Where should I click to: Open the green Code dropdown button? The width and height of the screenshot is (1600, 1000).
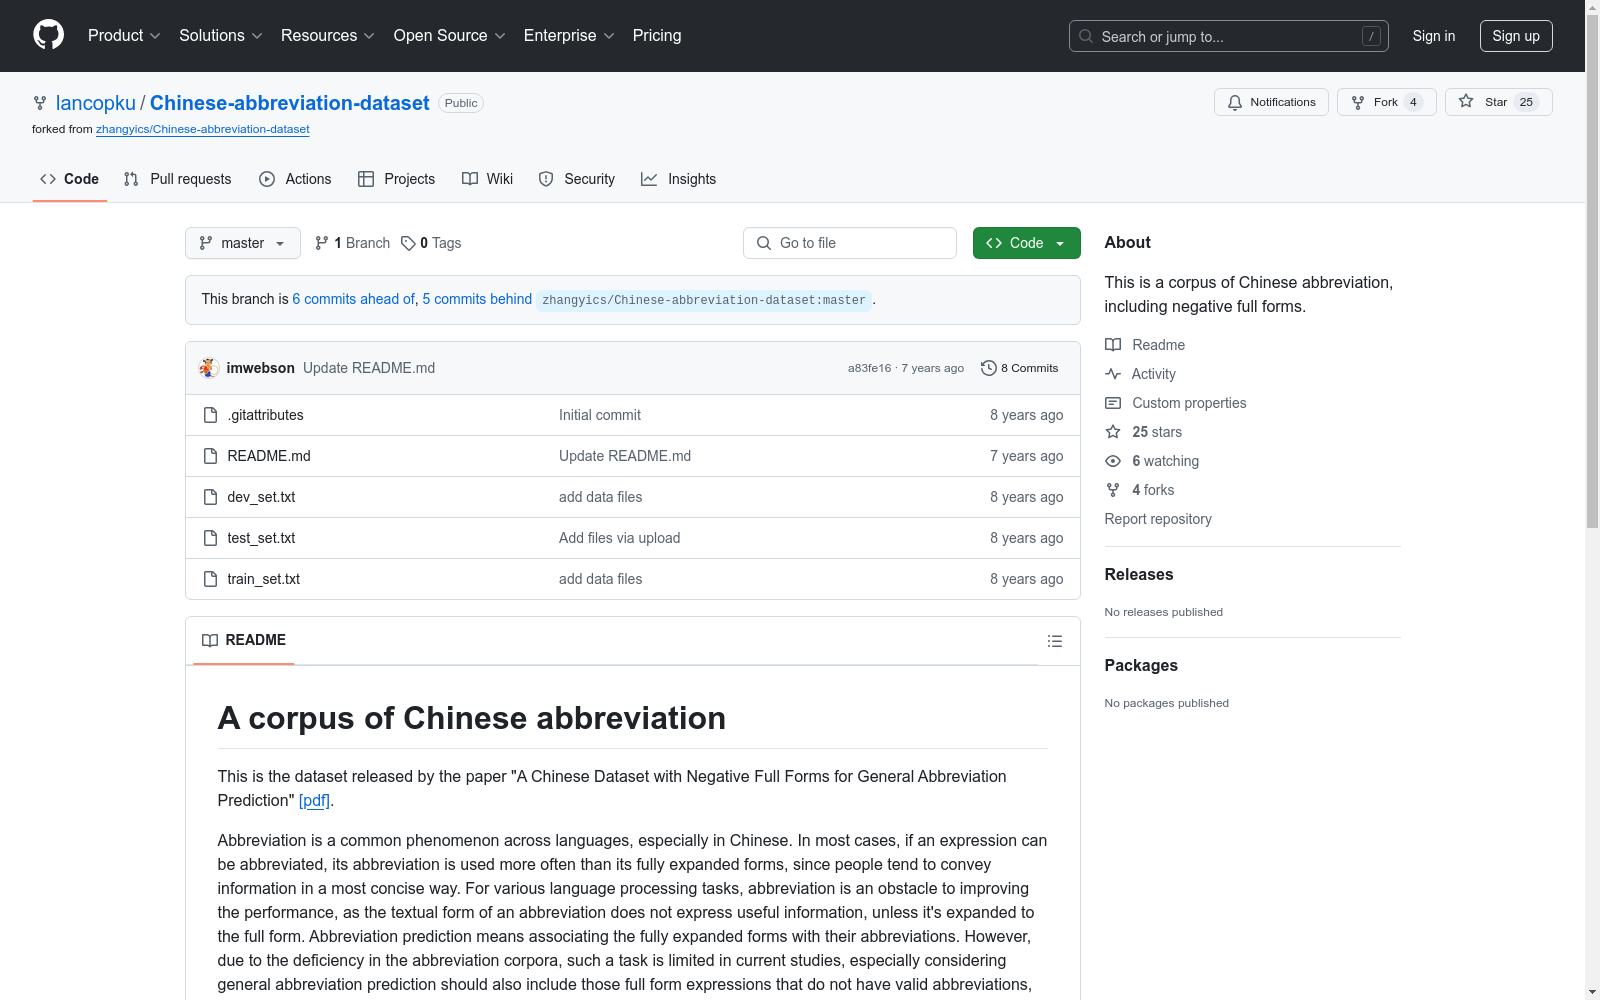coord(1026,243)
